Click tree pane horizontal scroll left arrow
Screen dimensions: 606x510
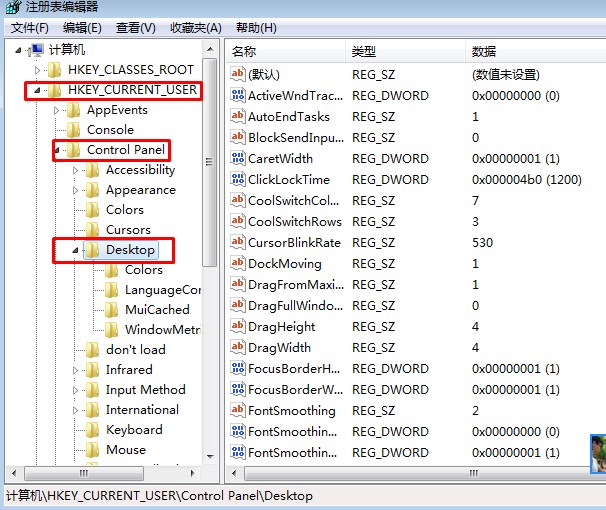[14, 473]
